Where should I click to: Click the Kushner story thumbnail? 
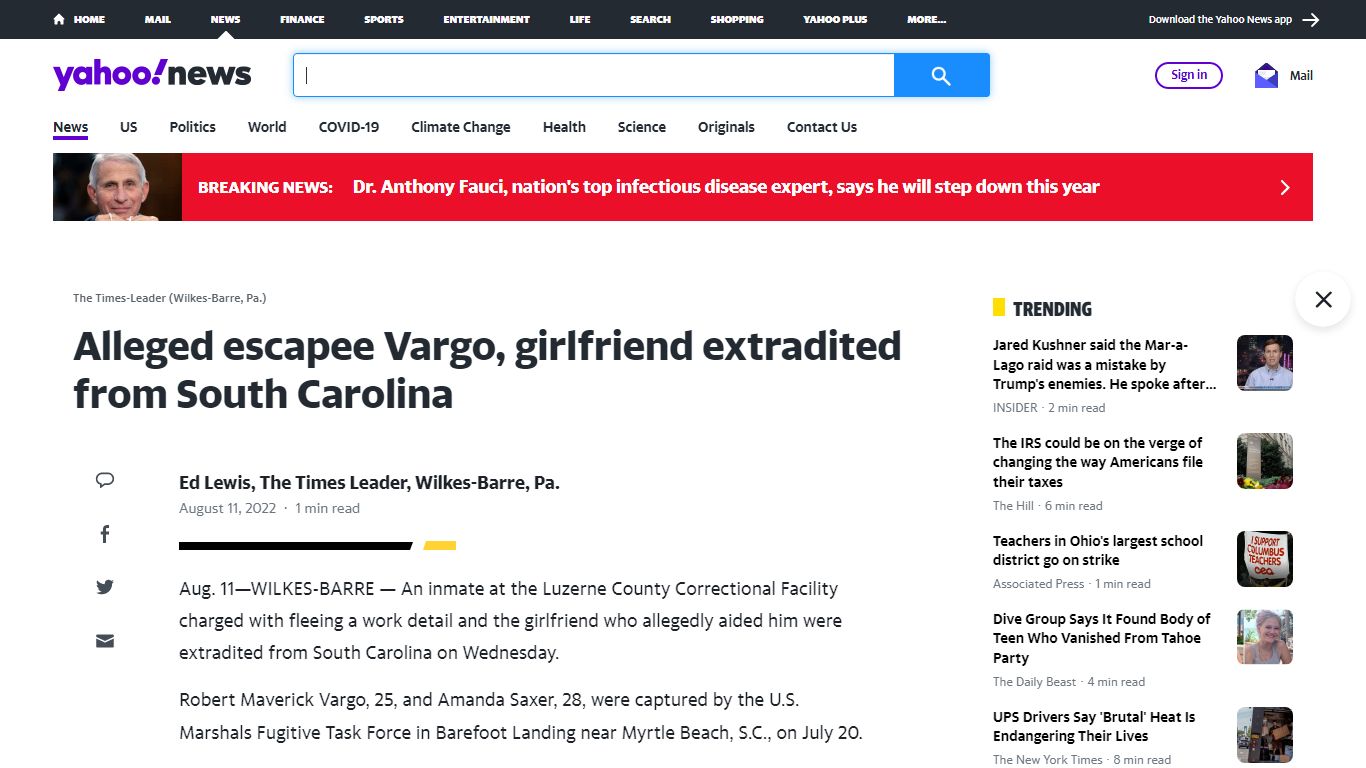(x=1265, y=363)
